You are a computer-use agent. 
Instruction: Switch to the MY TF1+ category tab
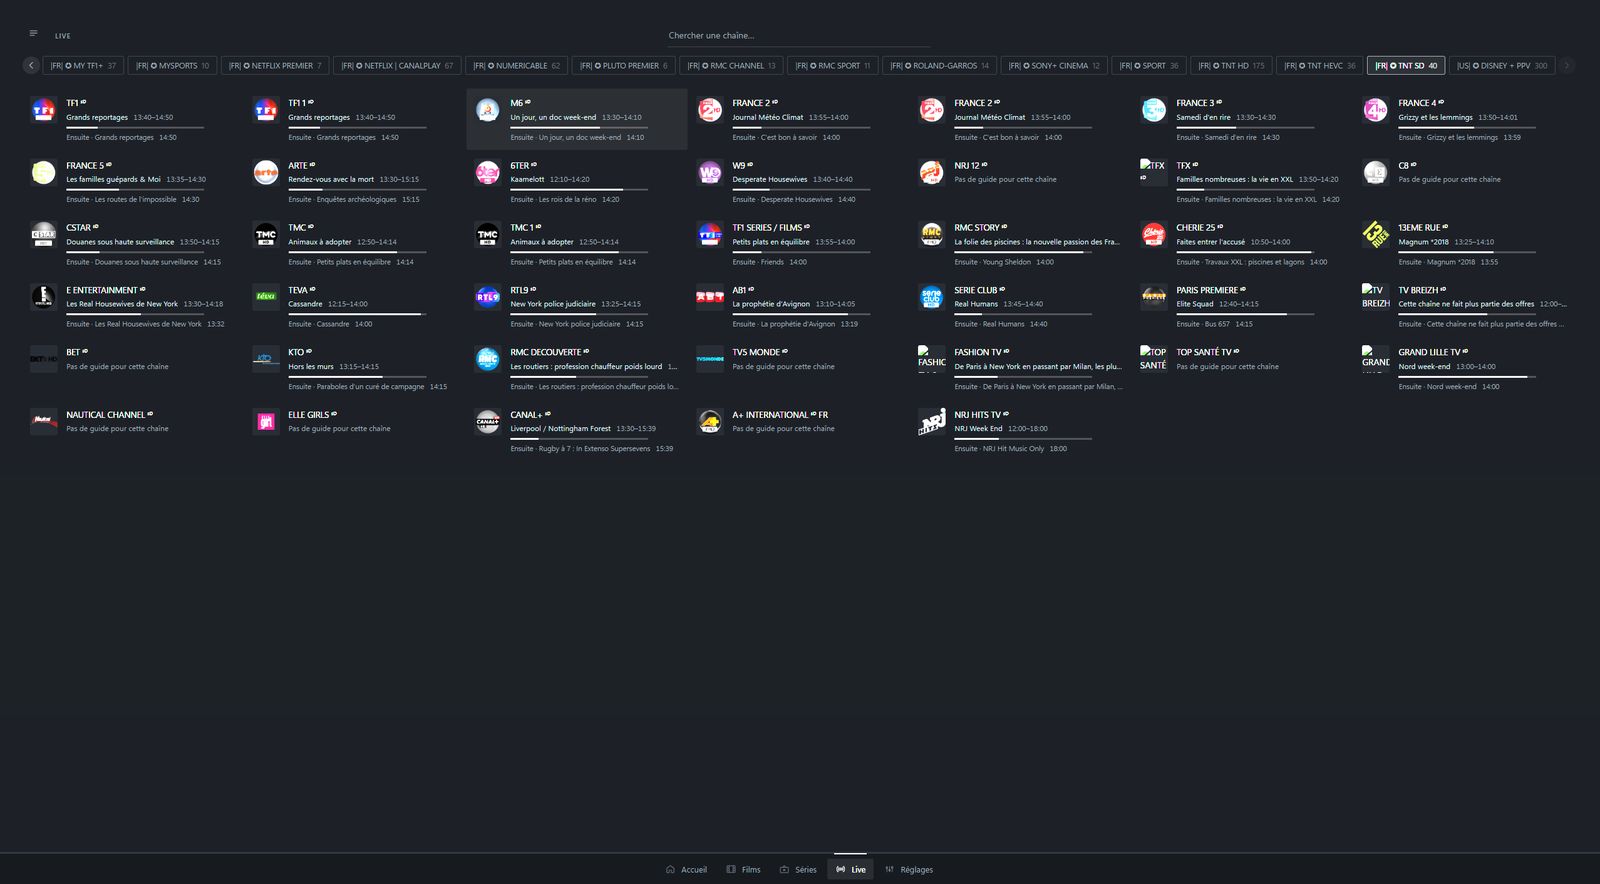point(83,66)
